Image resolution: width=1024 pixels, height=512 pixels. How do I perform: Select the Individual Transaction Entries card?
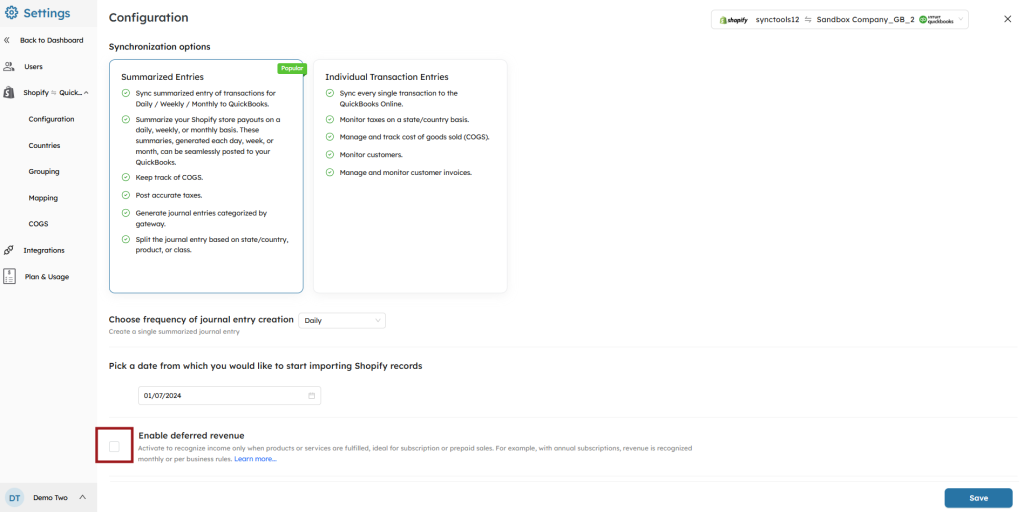click(409, 176)
